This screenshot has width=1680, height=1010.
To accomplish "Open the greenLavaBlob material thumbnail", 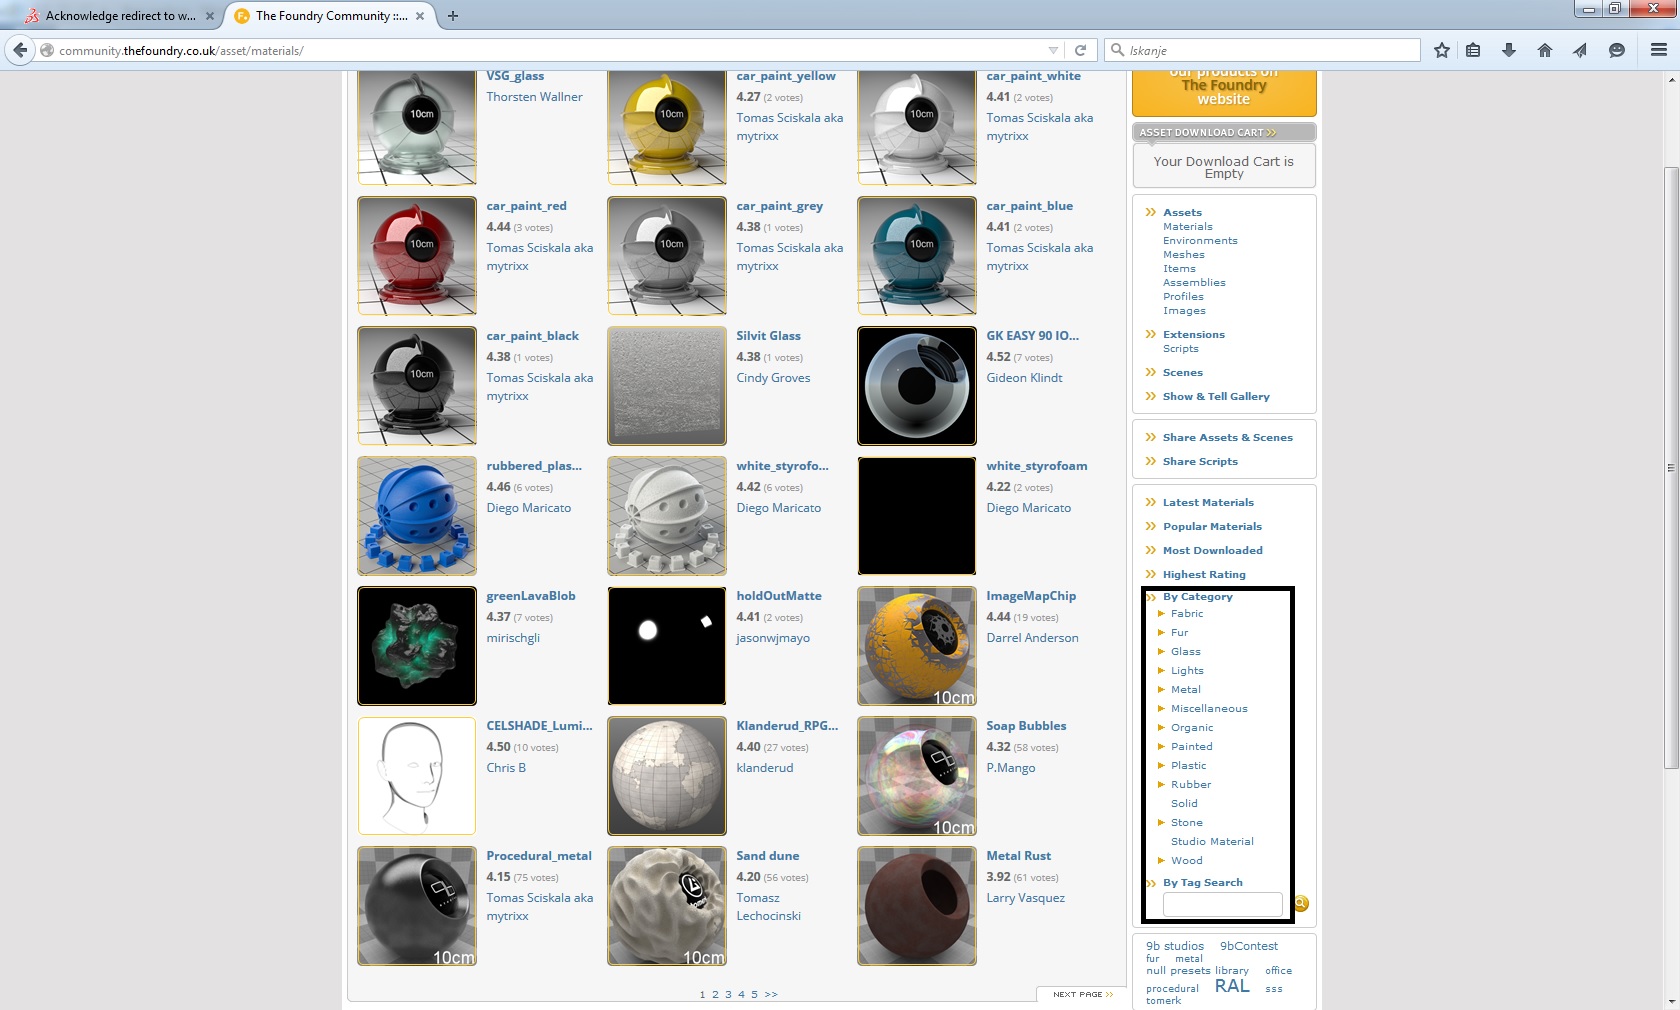I will point(417,646).
